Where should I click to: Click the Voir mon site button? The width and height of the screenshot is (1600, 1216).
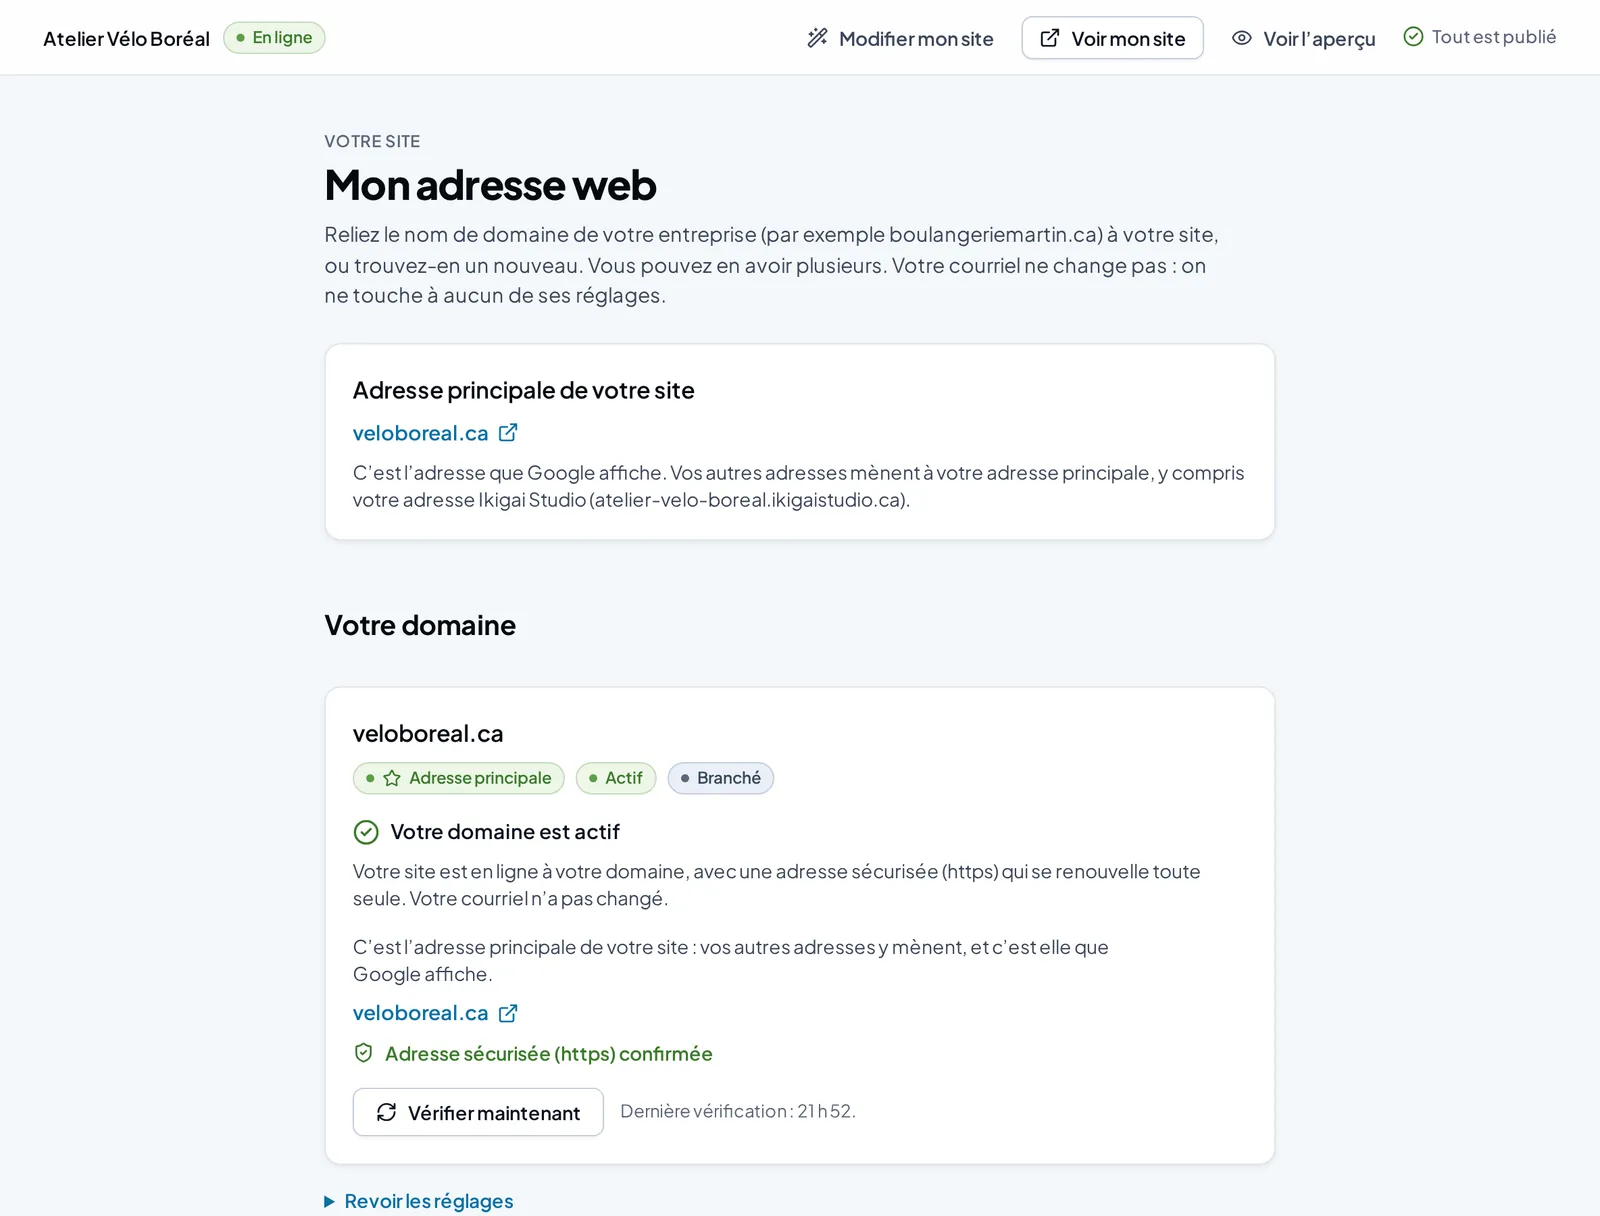[x=1112, y=38]
